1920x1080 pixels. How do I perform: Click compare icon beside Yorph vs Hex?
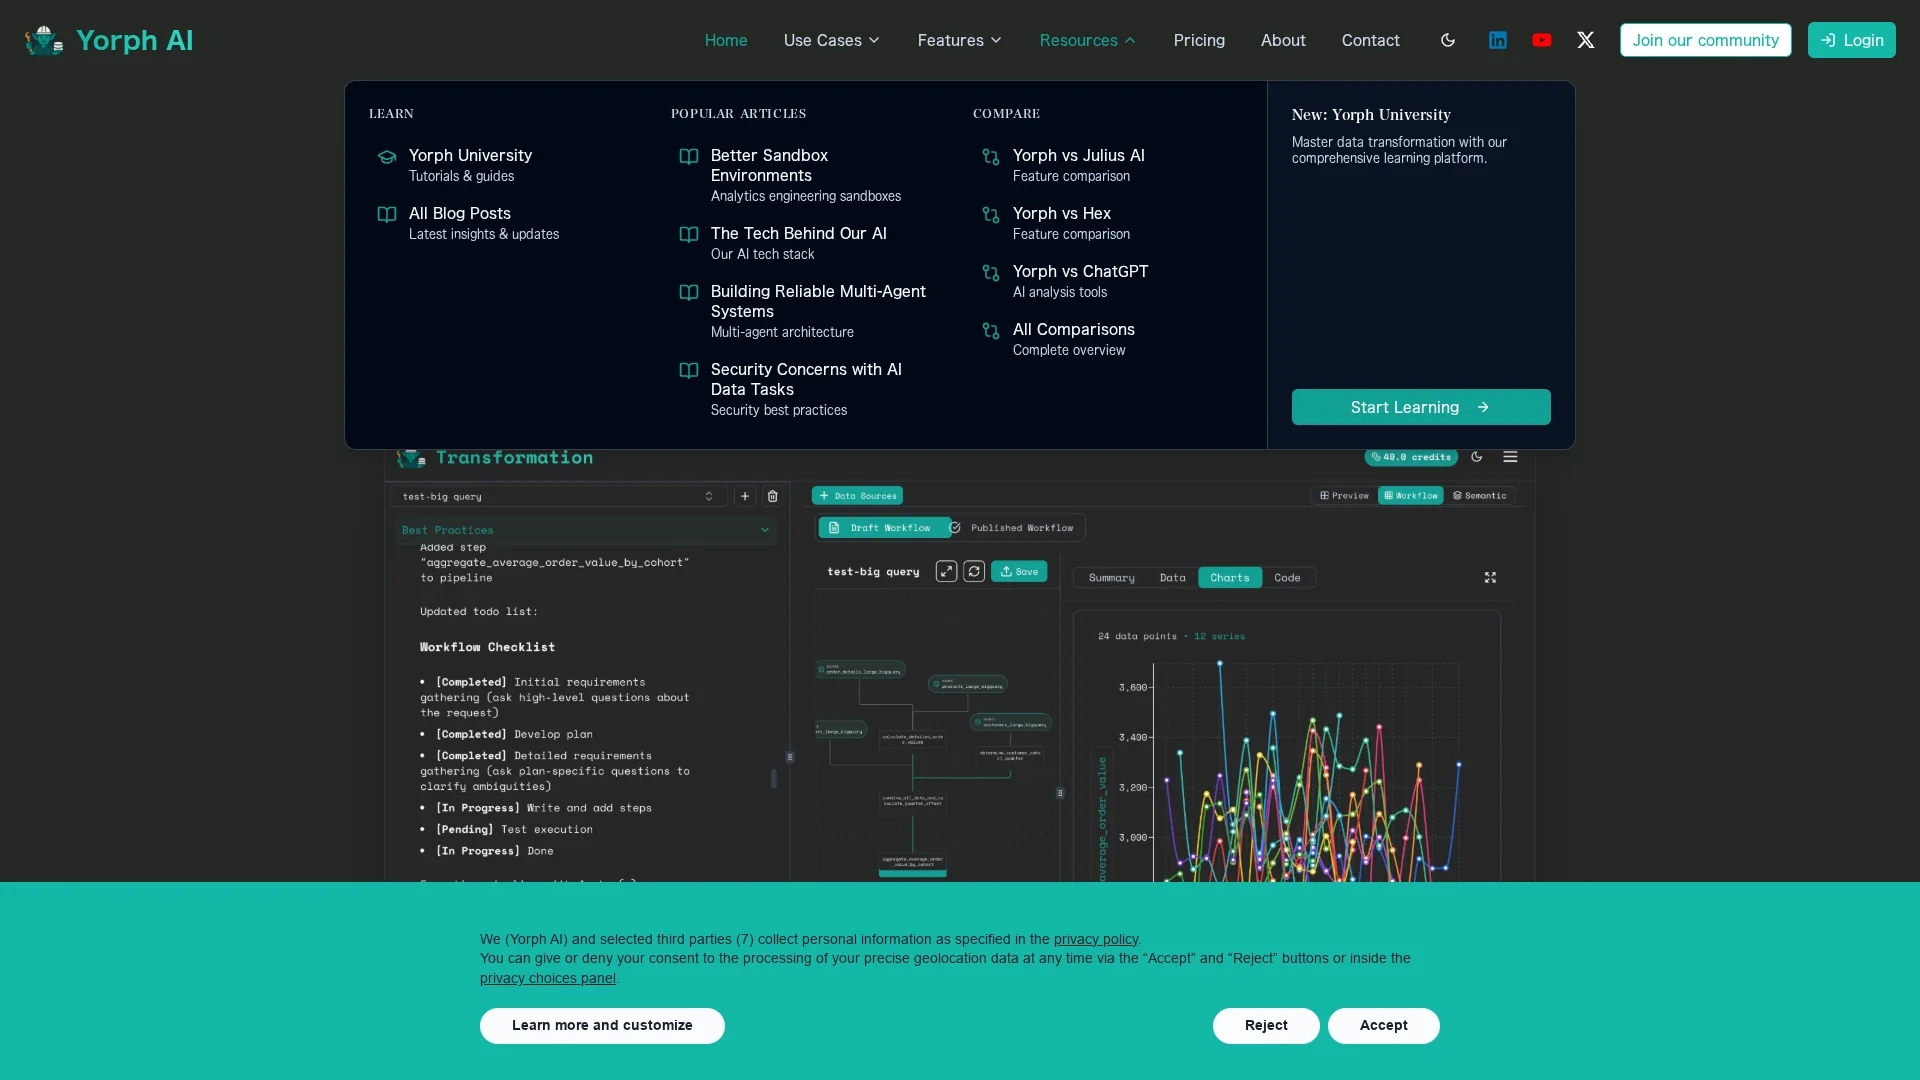tap(991, 215)
